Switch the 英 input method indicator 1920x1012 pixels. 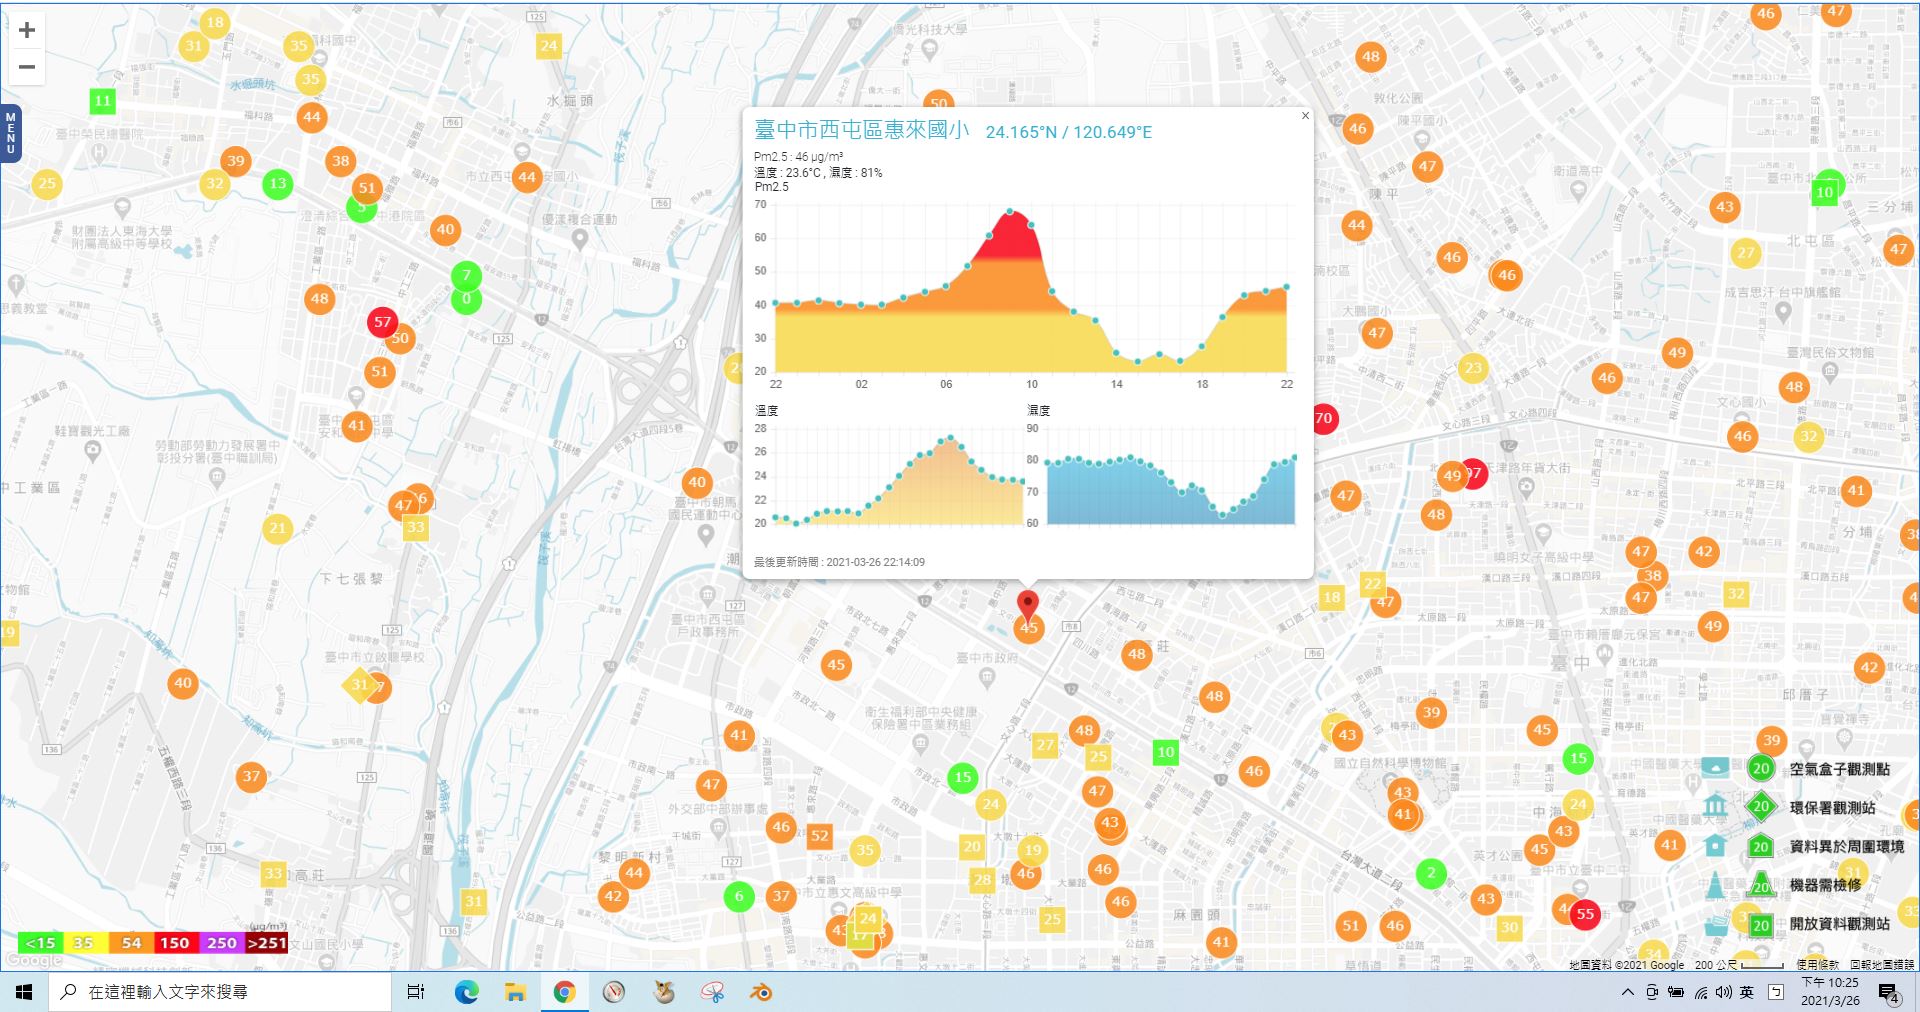click(1746, 992)
